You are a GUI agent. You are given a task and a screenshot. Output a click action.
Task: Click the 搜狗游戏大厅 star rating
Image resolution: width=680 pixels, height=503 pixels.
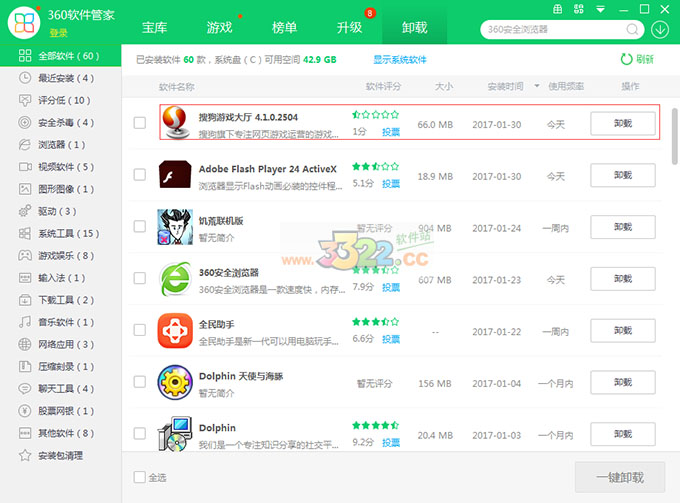[376, 114]
